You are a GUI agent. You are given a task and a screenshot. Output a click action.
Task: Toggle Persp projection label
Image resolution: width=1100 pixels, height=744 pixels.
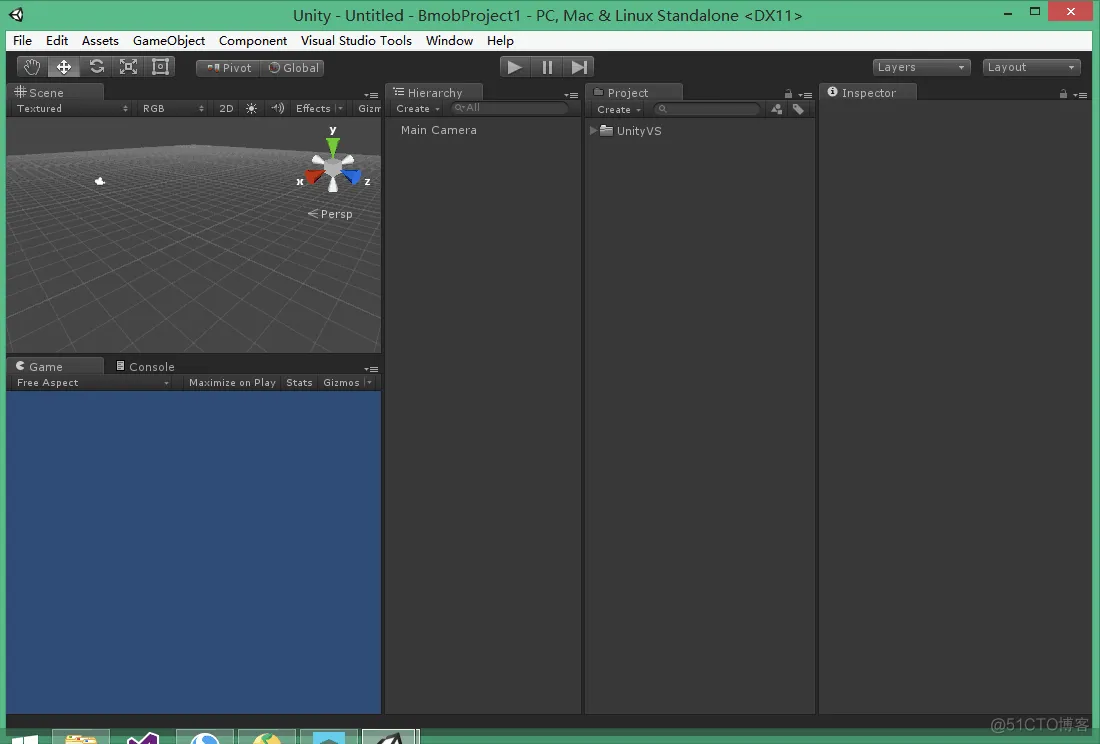tap(330, 214)
